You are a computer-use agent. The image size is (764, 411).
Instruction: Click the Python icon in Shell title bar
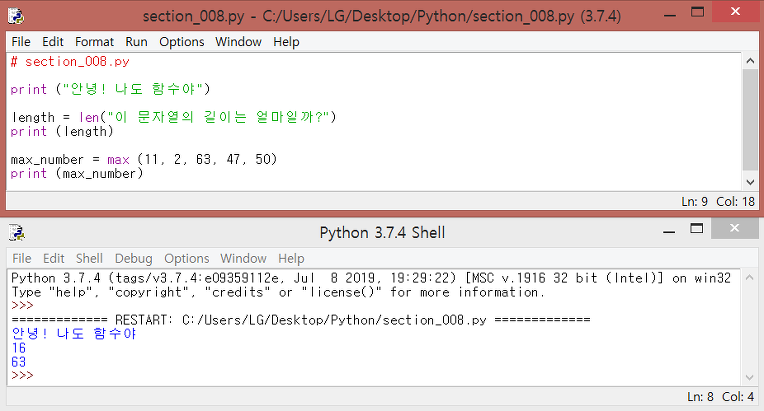(17, 232)
